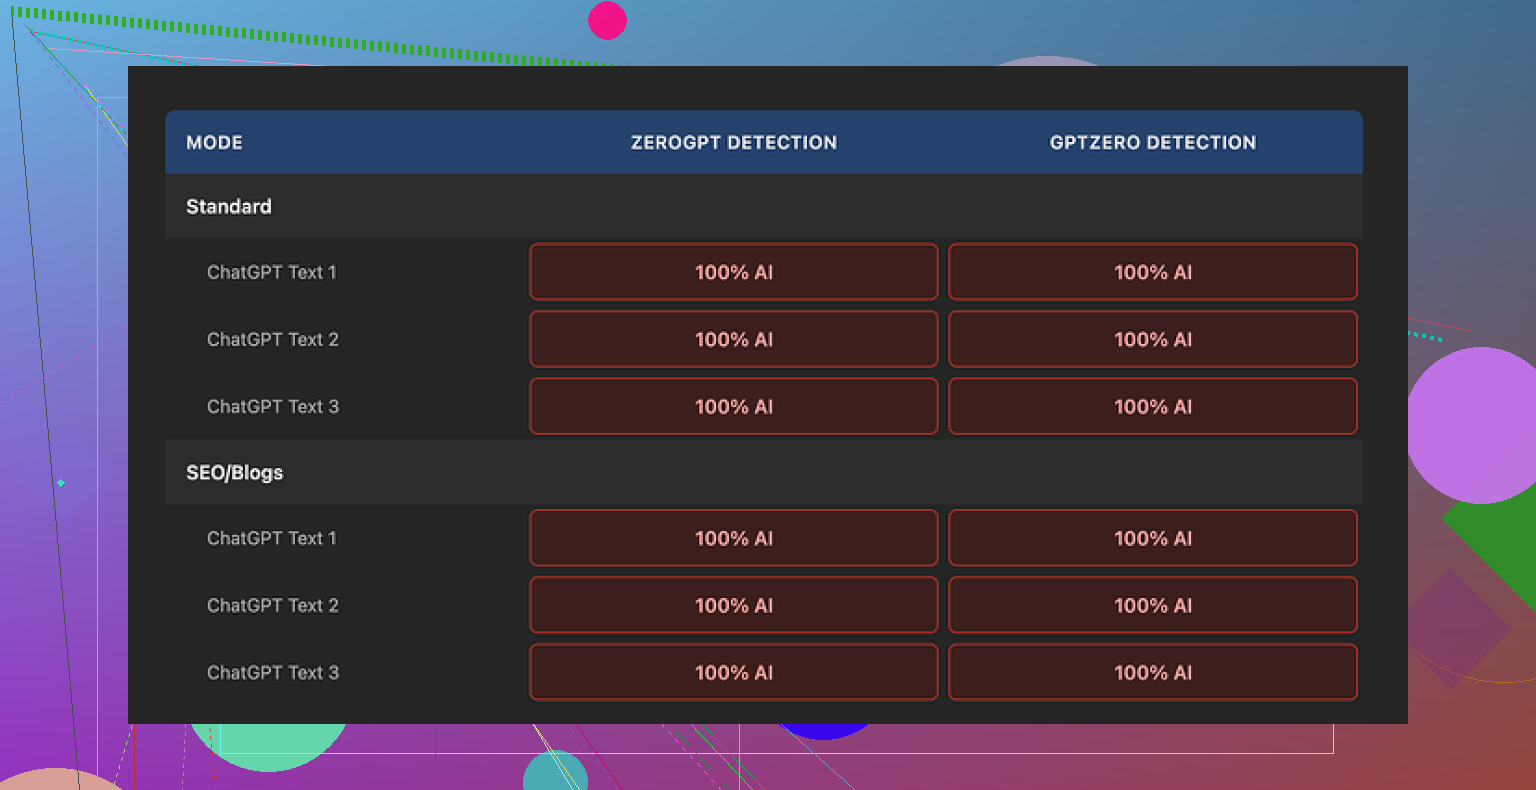Viewport: 1536px width, 790px height.
Task: Click ChatGPT Text 2 label under SEO/Blogs
Action: point(272,605)
